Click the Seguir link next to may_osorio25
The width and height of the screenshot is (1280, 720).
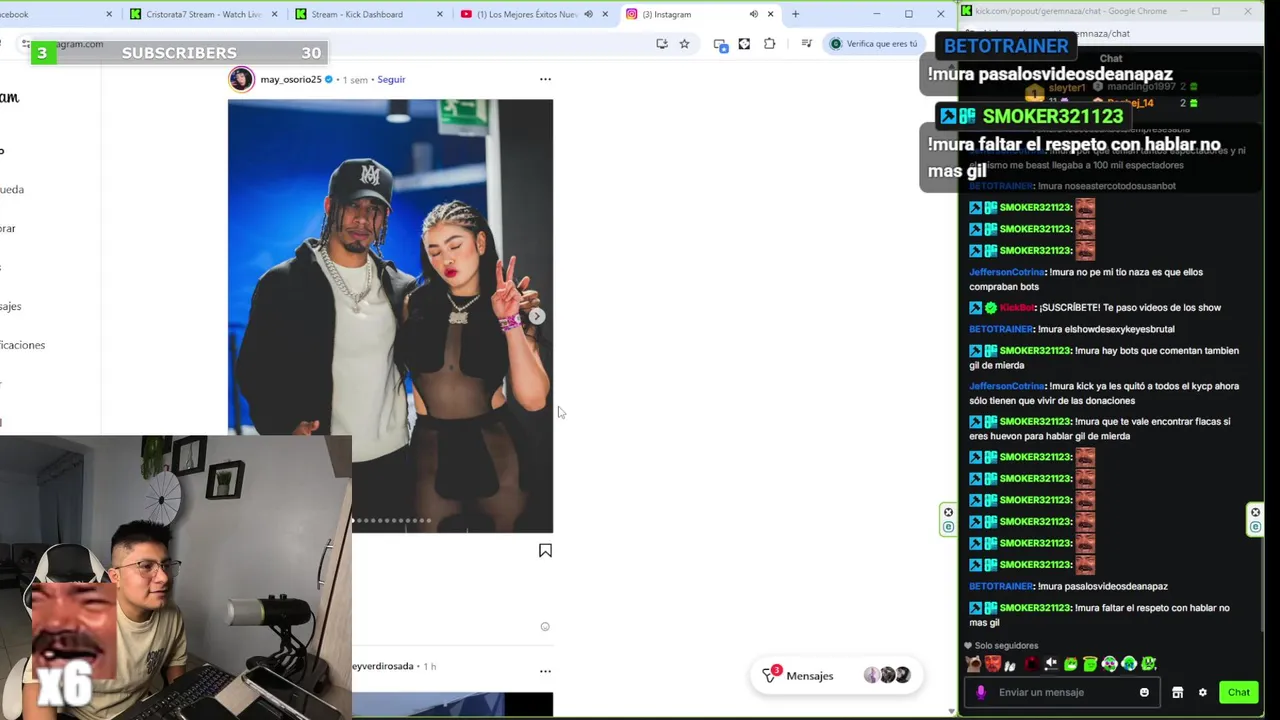pos(391,79)
